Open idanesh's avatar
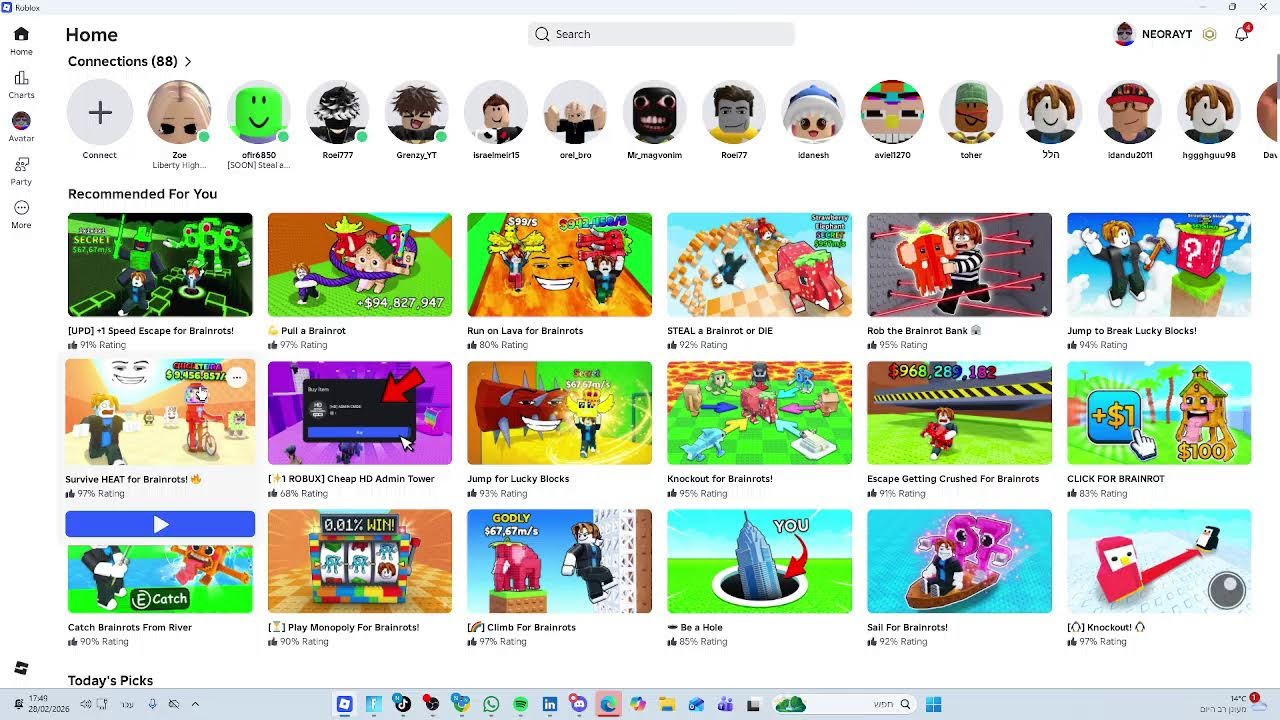Viewport: 1280px width, 720px height. 813,113
